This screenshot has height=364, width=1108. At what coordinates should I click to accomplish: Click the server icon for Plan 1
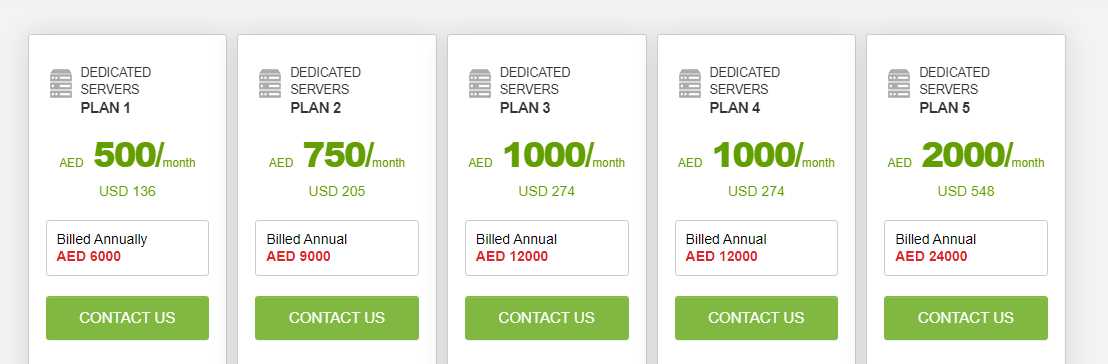(x=61, y=83)
